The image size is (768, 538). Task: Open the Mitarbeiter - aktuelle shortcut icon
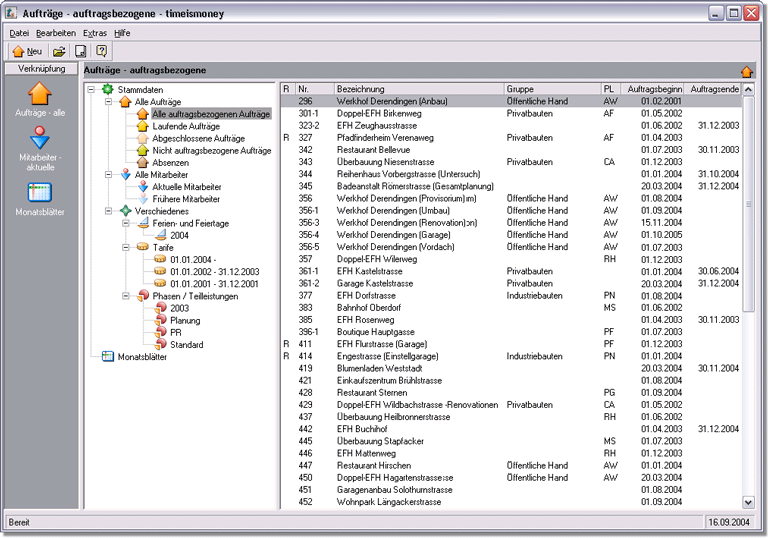(40, 139)
